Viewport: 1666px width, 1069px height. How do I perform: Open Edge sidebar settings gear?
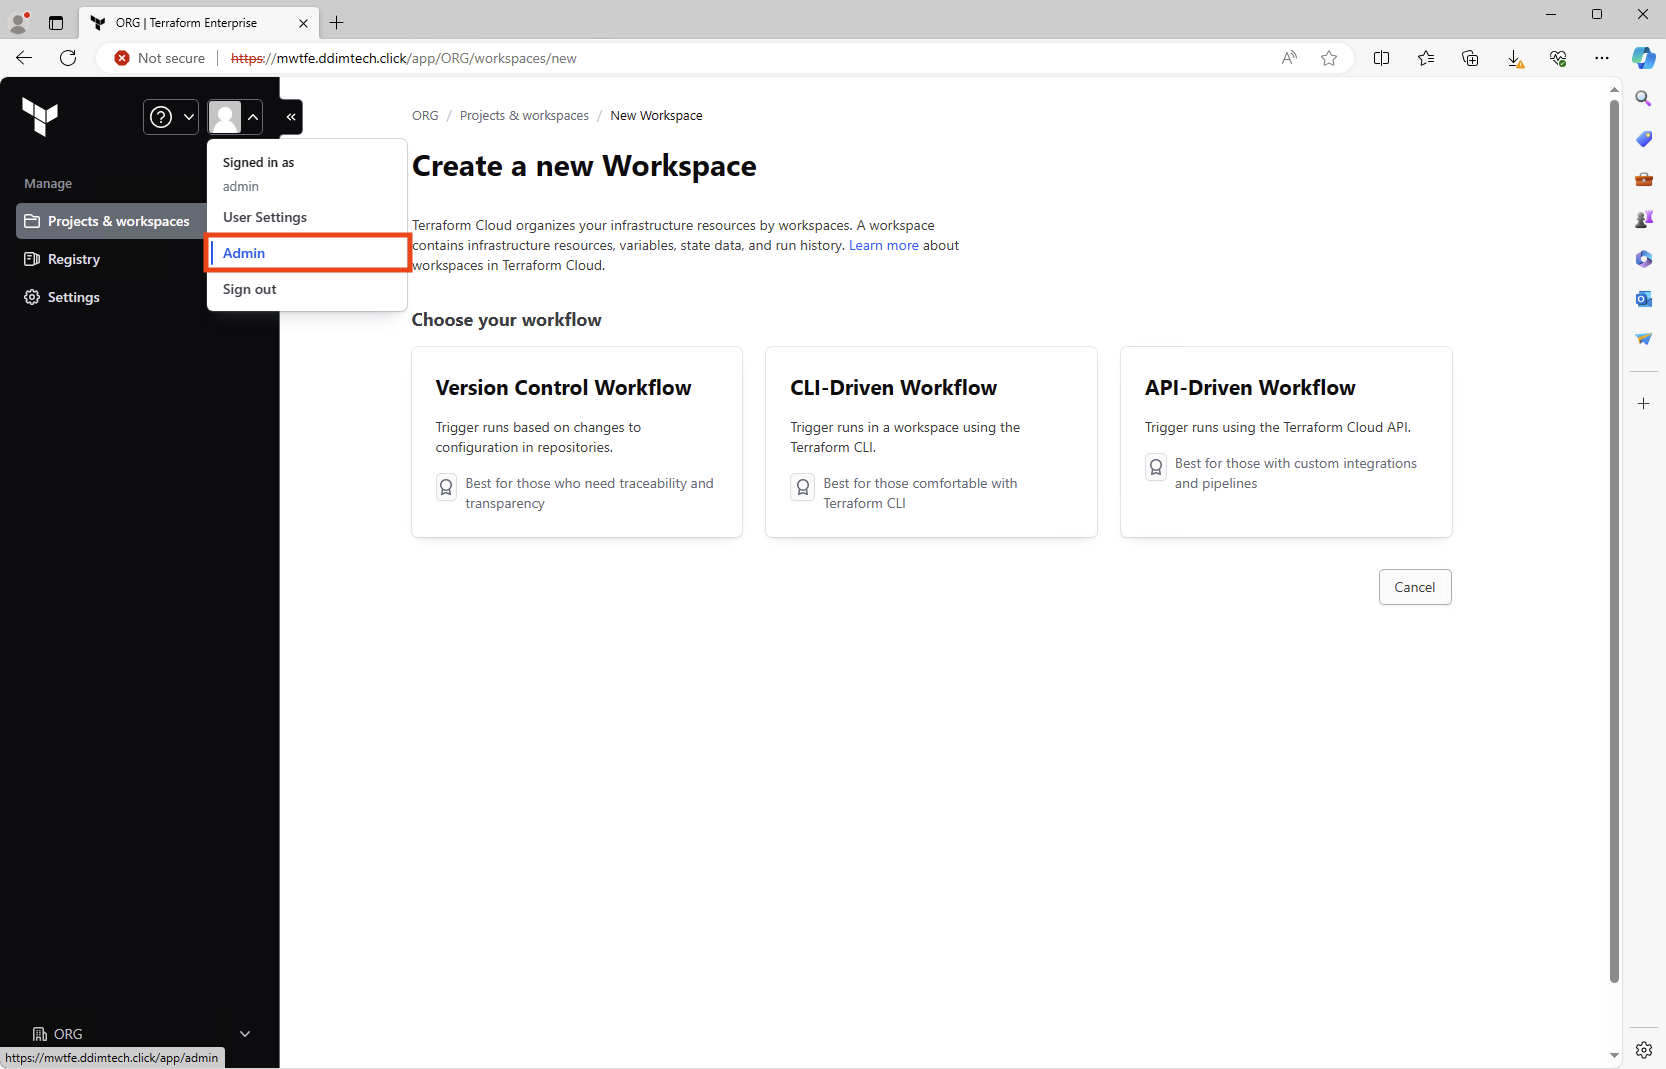pyautogui.click(x=1644, y=1050)
